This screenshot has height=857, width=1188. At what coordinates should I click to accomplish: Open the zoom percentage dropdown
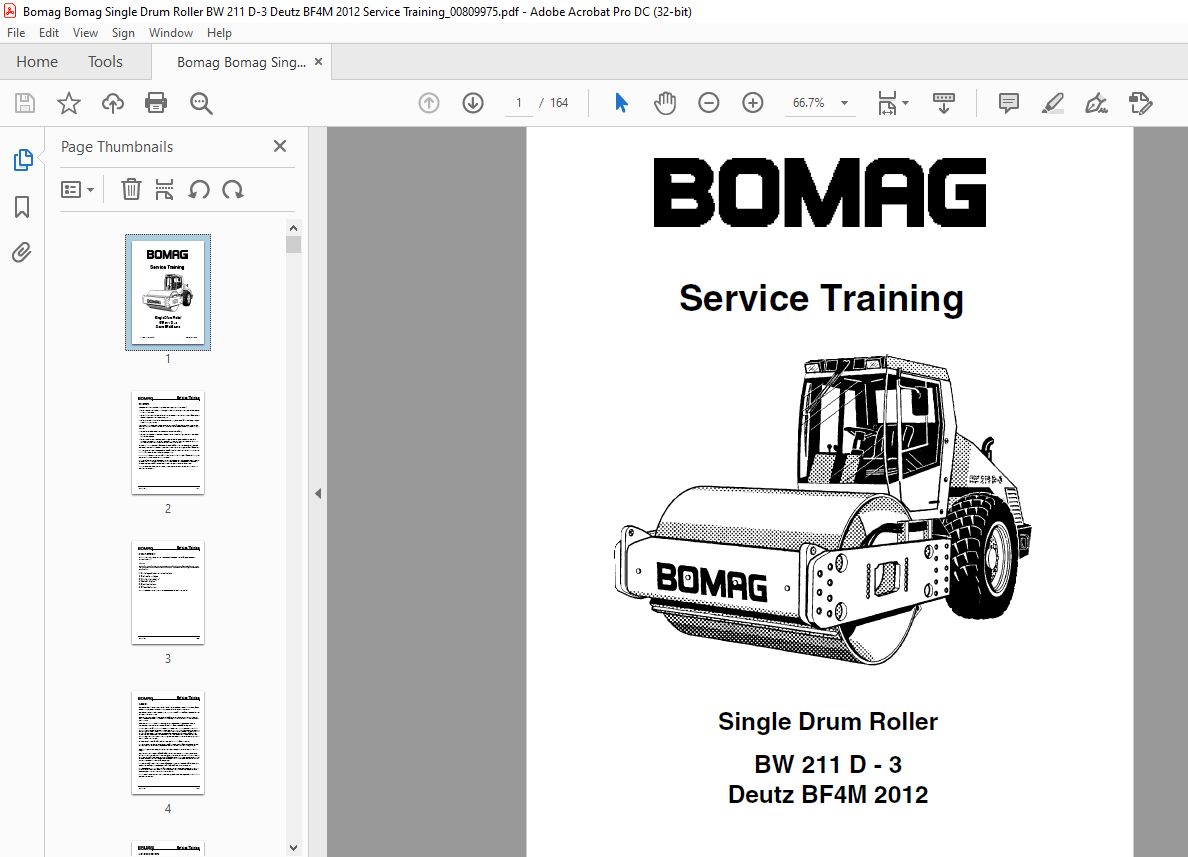[844, 103]
